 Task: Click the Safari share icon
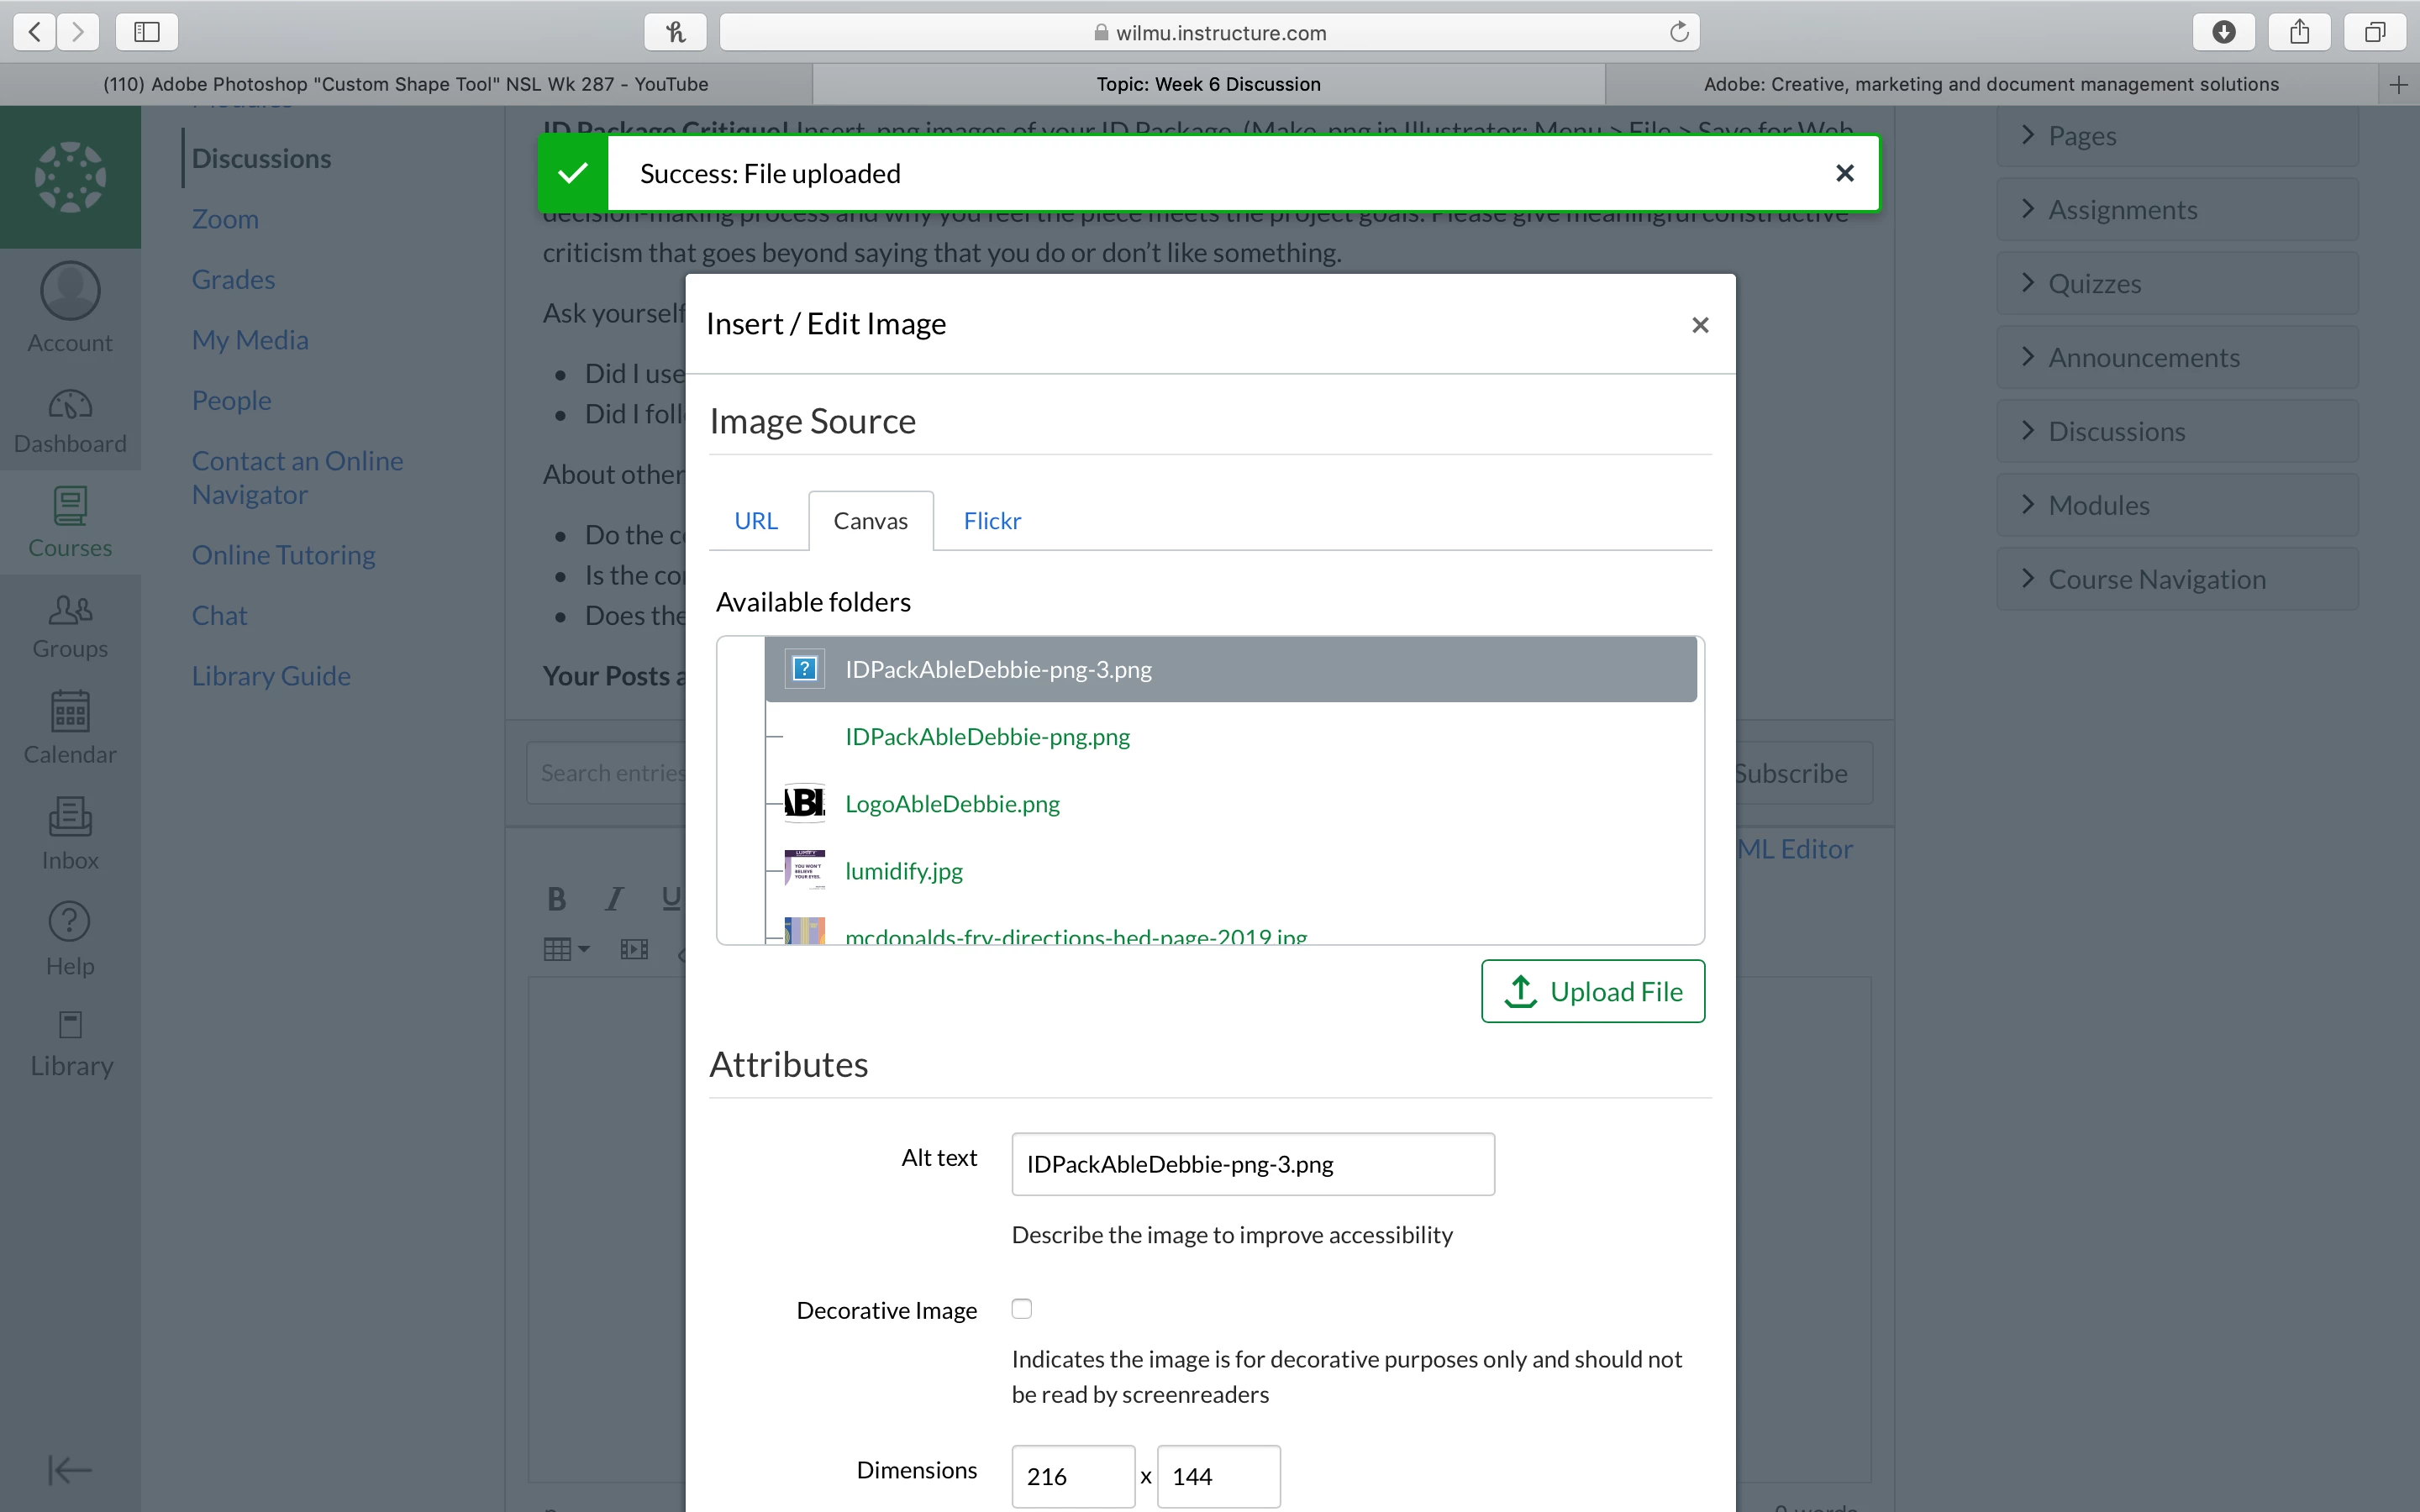click(2299, 32)
